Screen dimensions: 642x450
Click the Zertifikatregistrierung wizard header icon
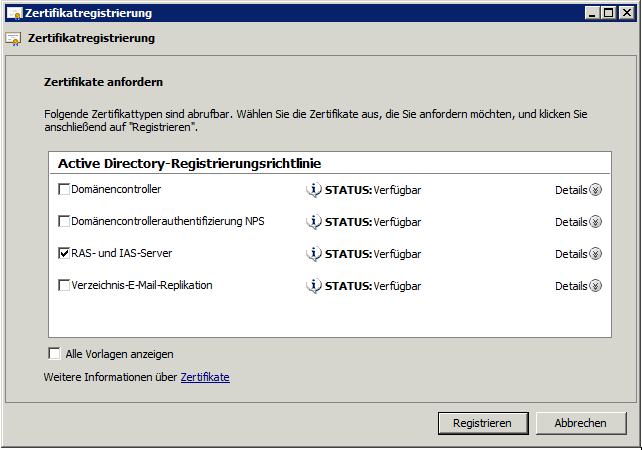click(x=14, y=39)
